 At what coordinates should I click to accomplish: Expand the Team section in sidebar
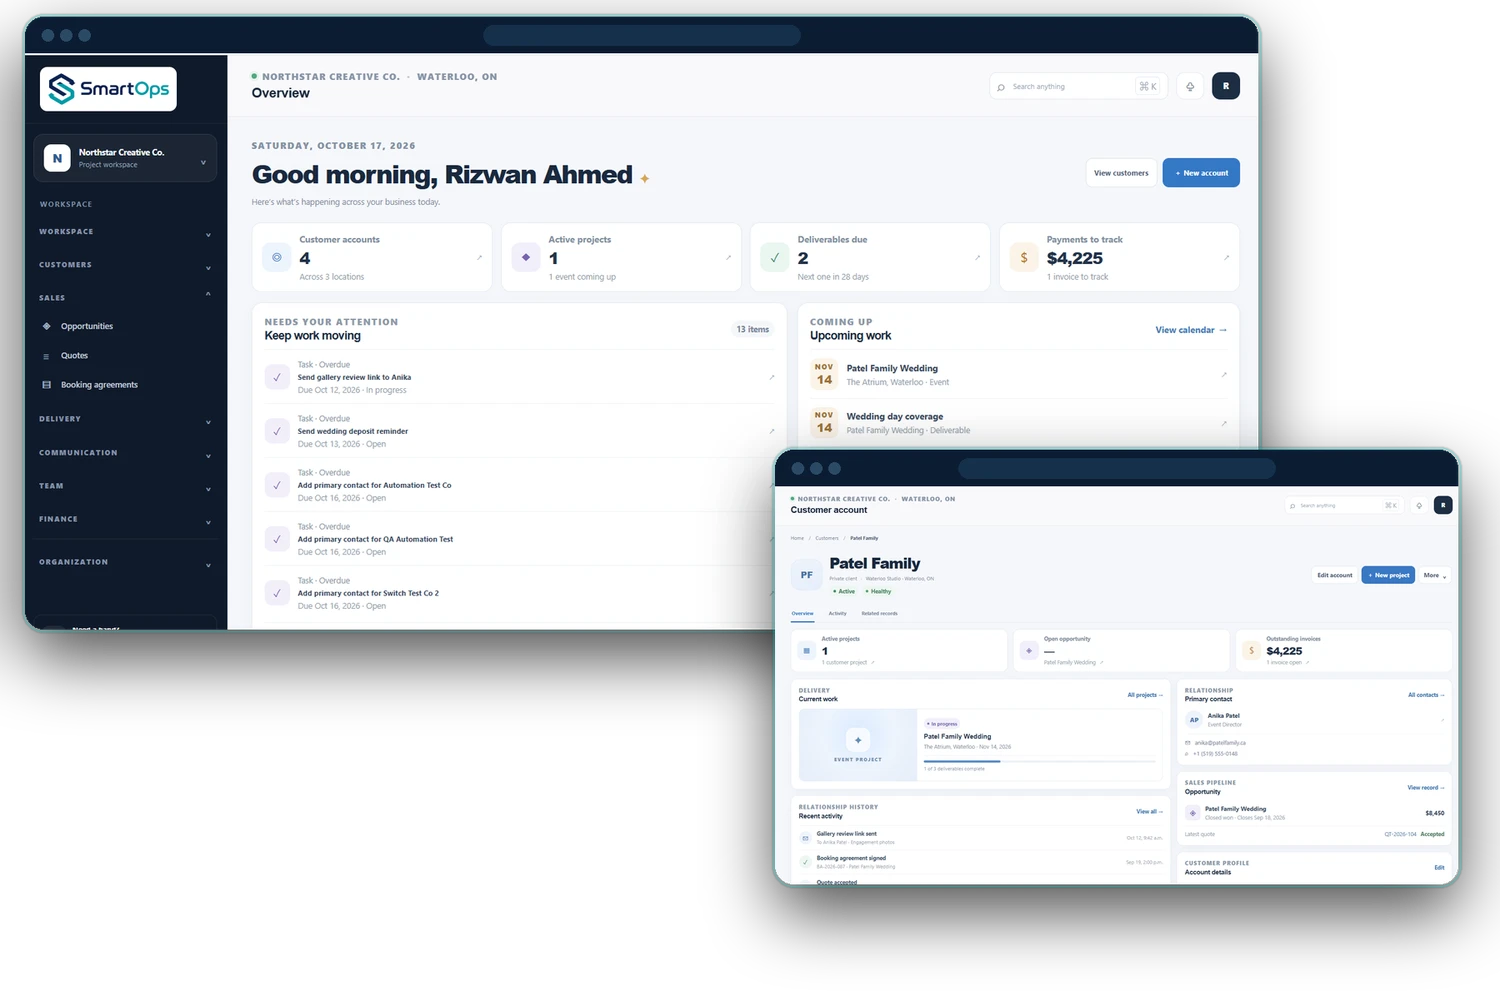coord(125,486)
